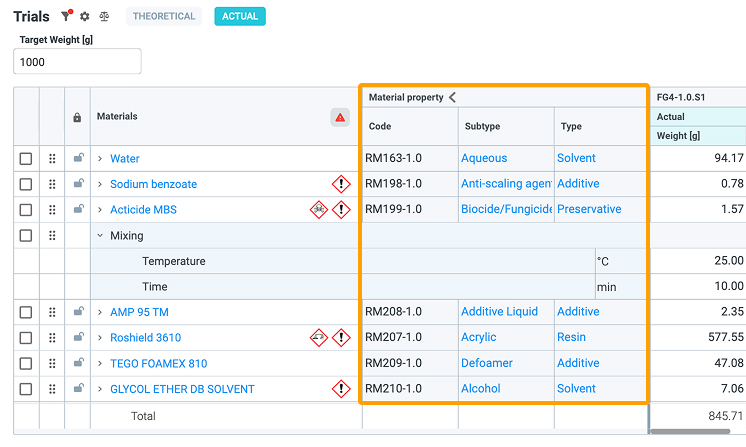This screenshot has width=746, height=447.
Task: Click the Target Weight input field
Action: point(77,61)
